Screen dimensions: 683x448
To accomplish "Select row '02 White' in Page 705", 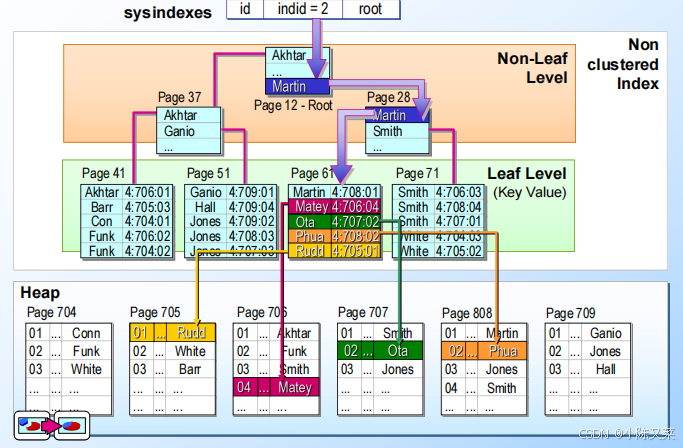I will pos(172,351).
